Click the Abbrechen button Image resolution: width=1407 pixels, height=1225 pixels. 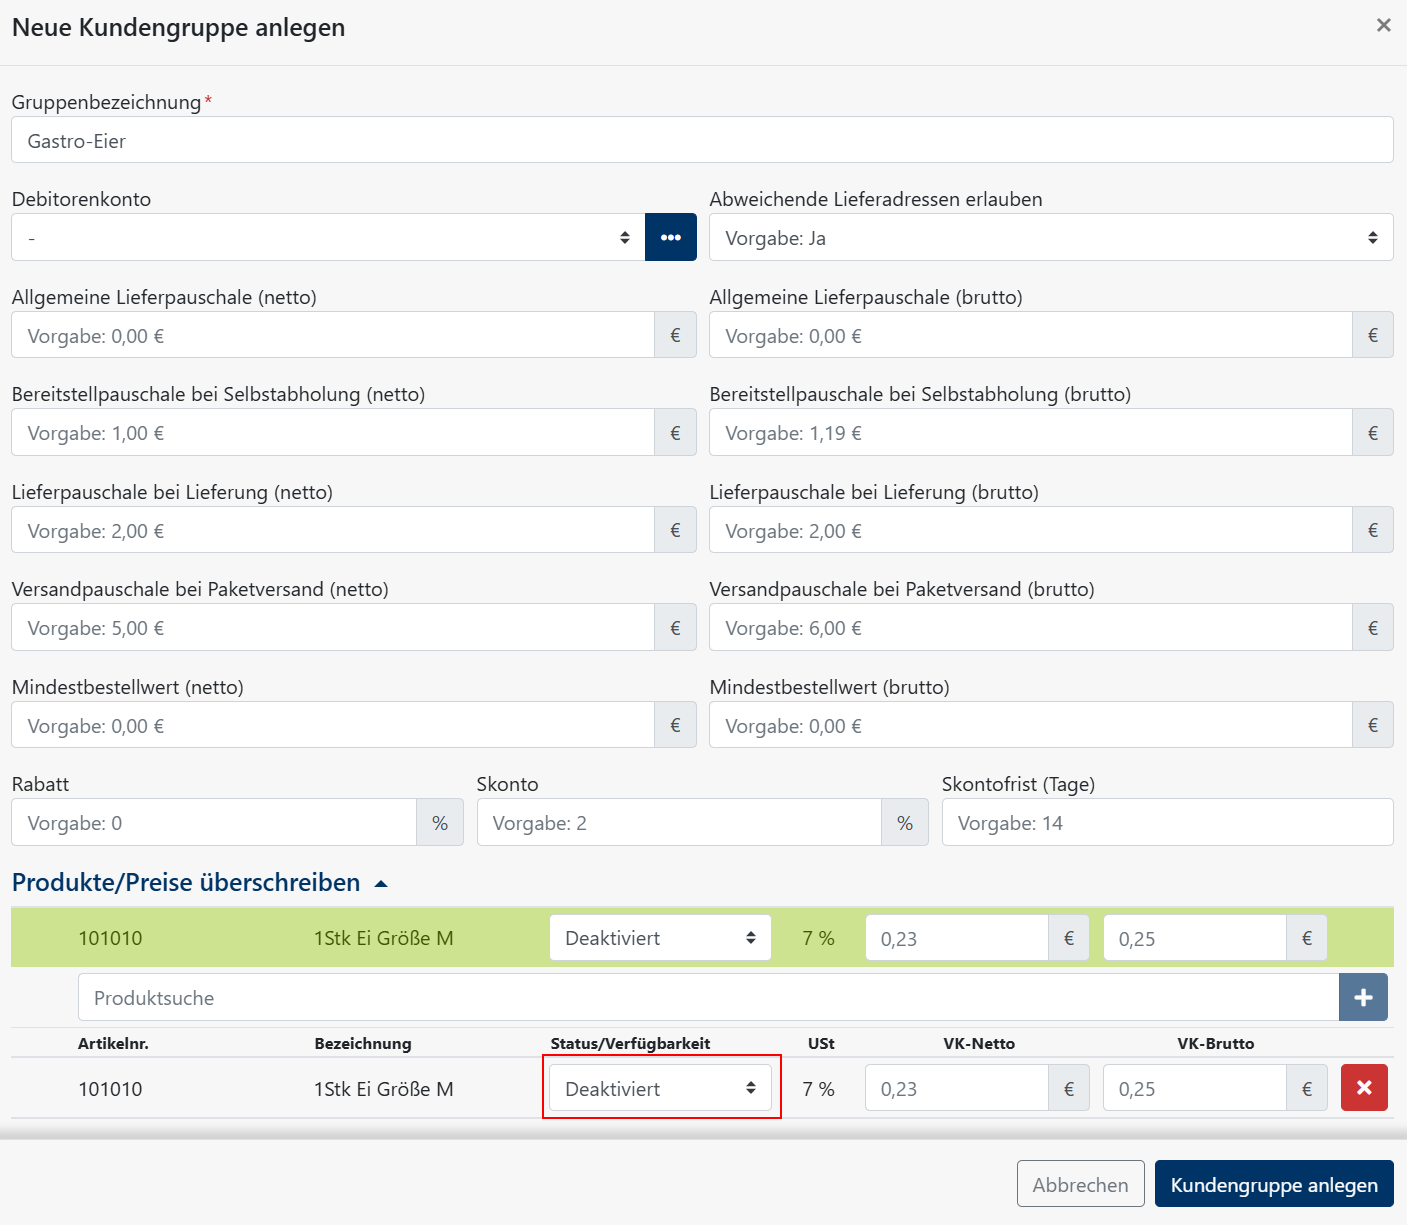[1080, 1184]
